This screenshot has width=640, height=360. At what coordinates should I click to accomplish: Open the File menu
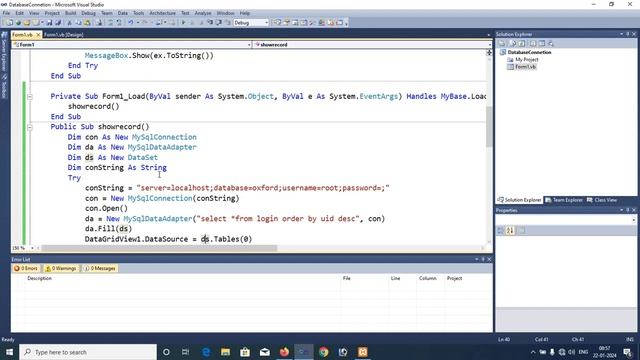tap(6, 13)
